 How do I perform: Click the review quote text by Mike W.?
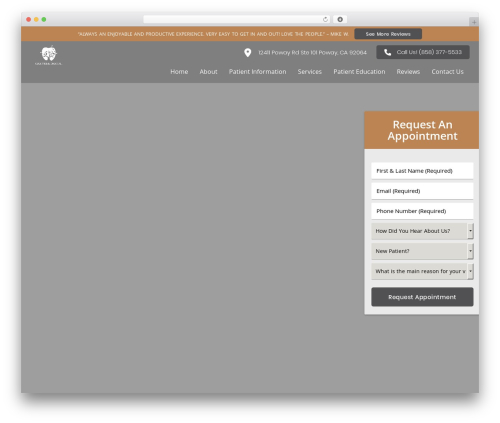(x=213, y=34)
